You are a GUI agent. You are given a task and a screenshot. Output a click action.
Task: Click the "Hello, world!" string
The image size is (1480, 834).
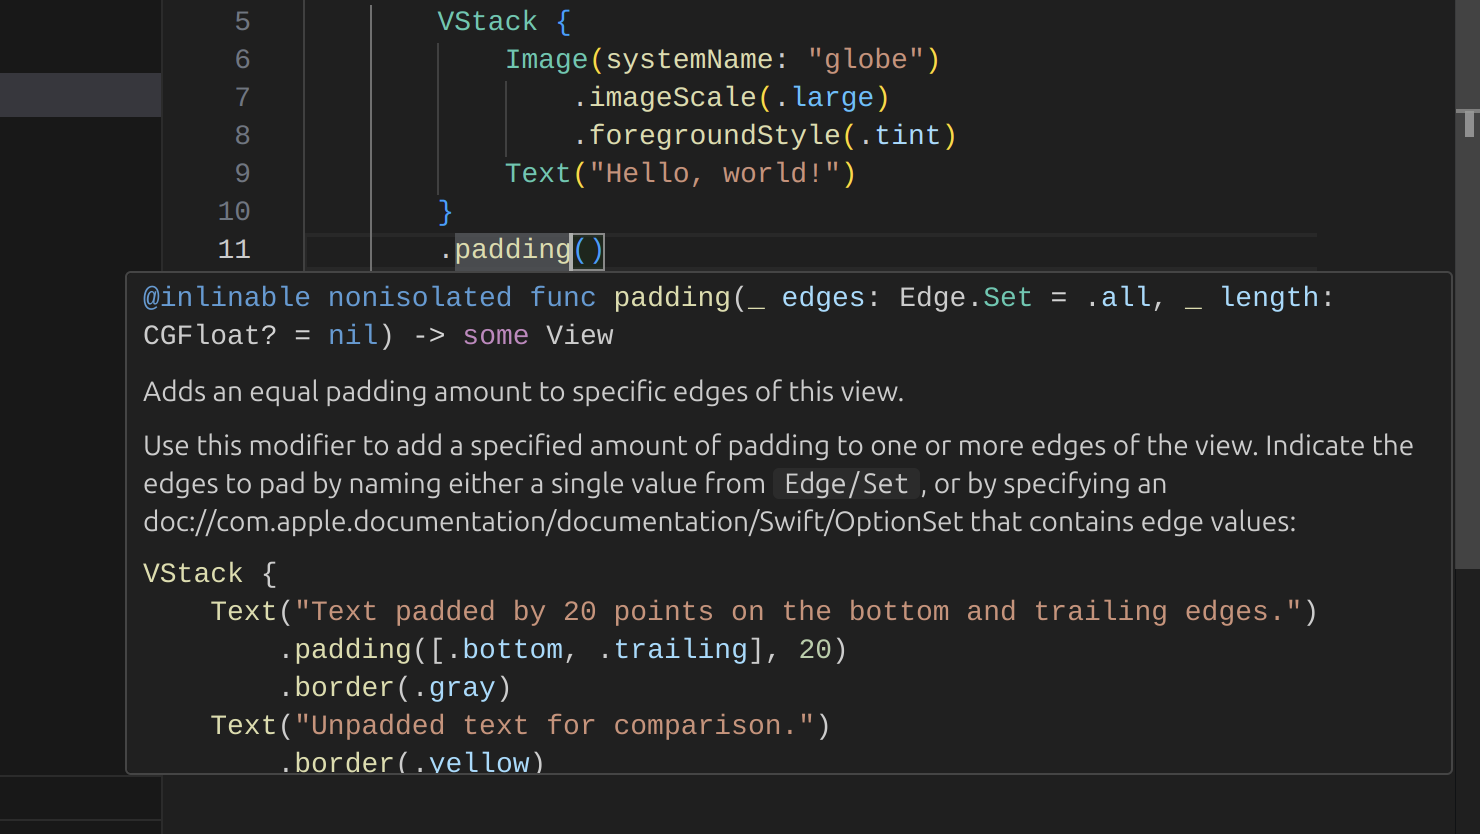[x=715, y=174]
